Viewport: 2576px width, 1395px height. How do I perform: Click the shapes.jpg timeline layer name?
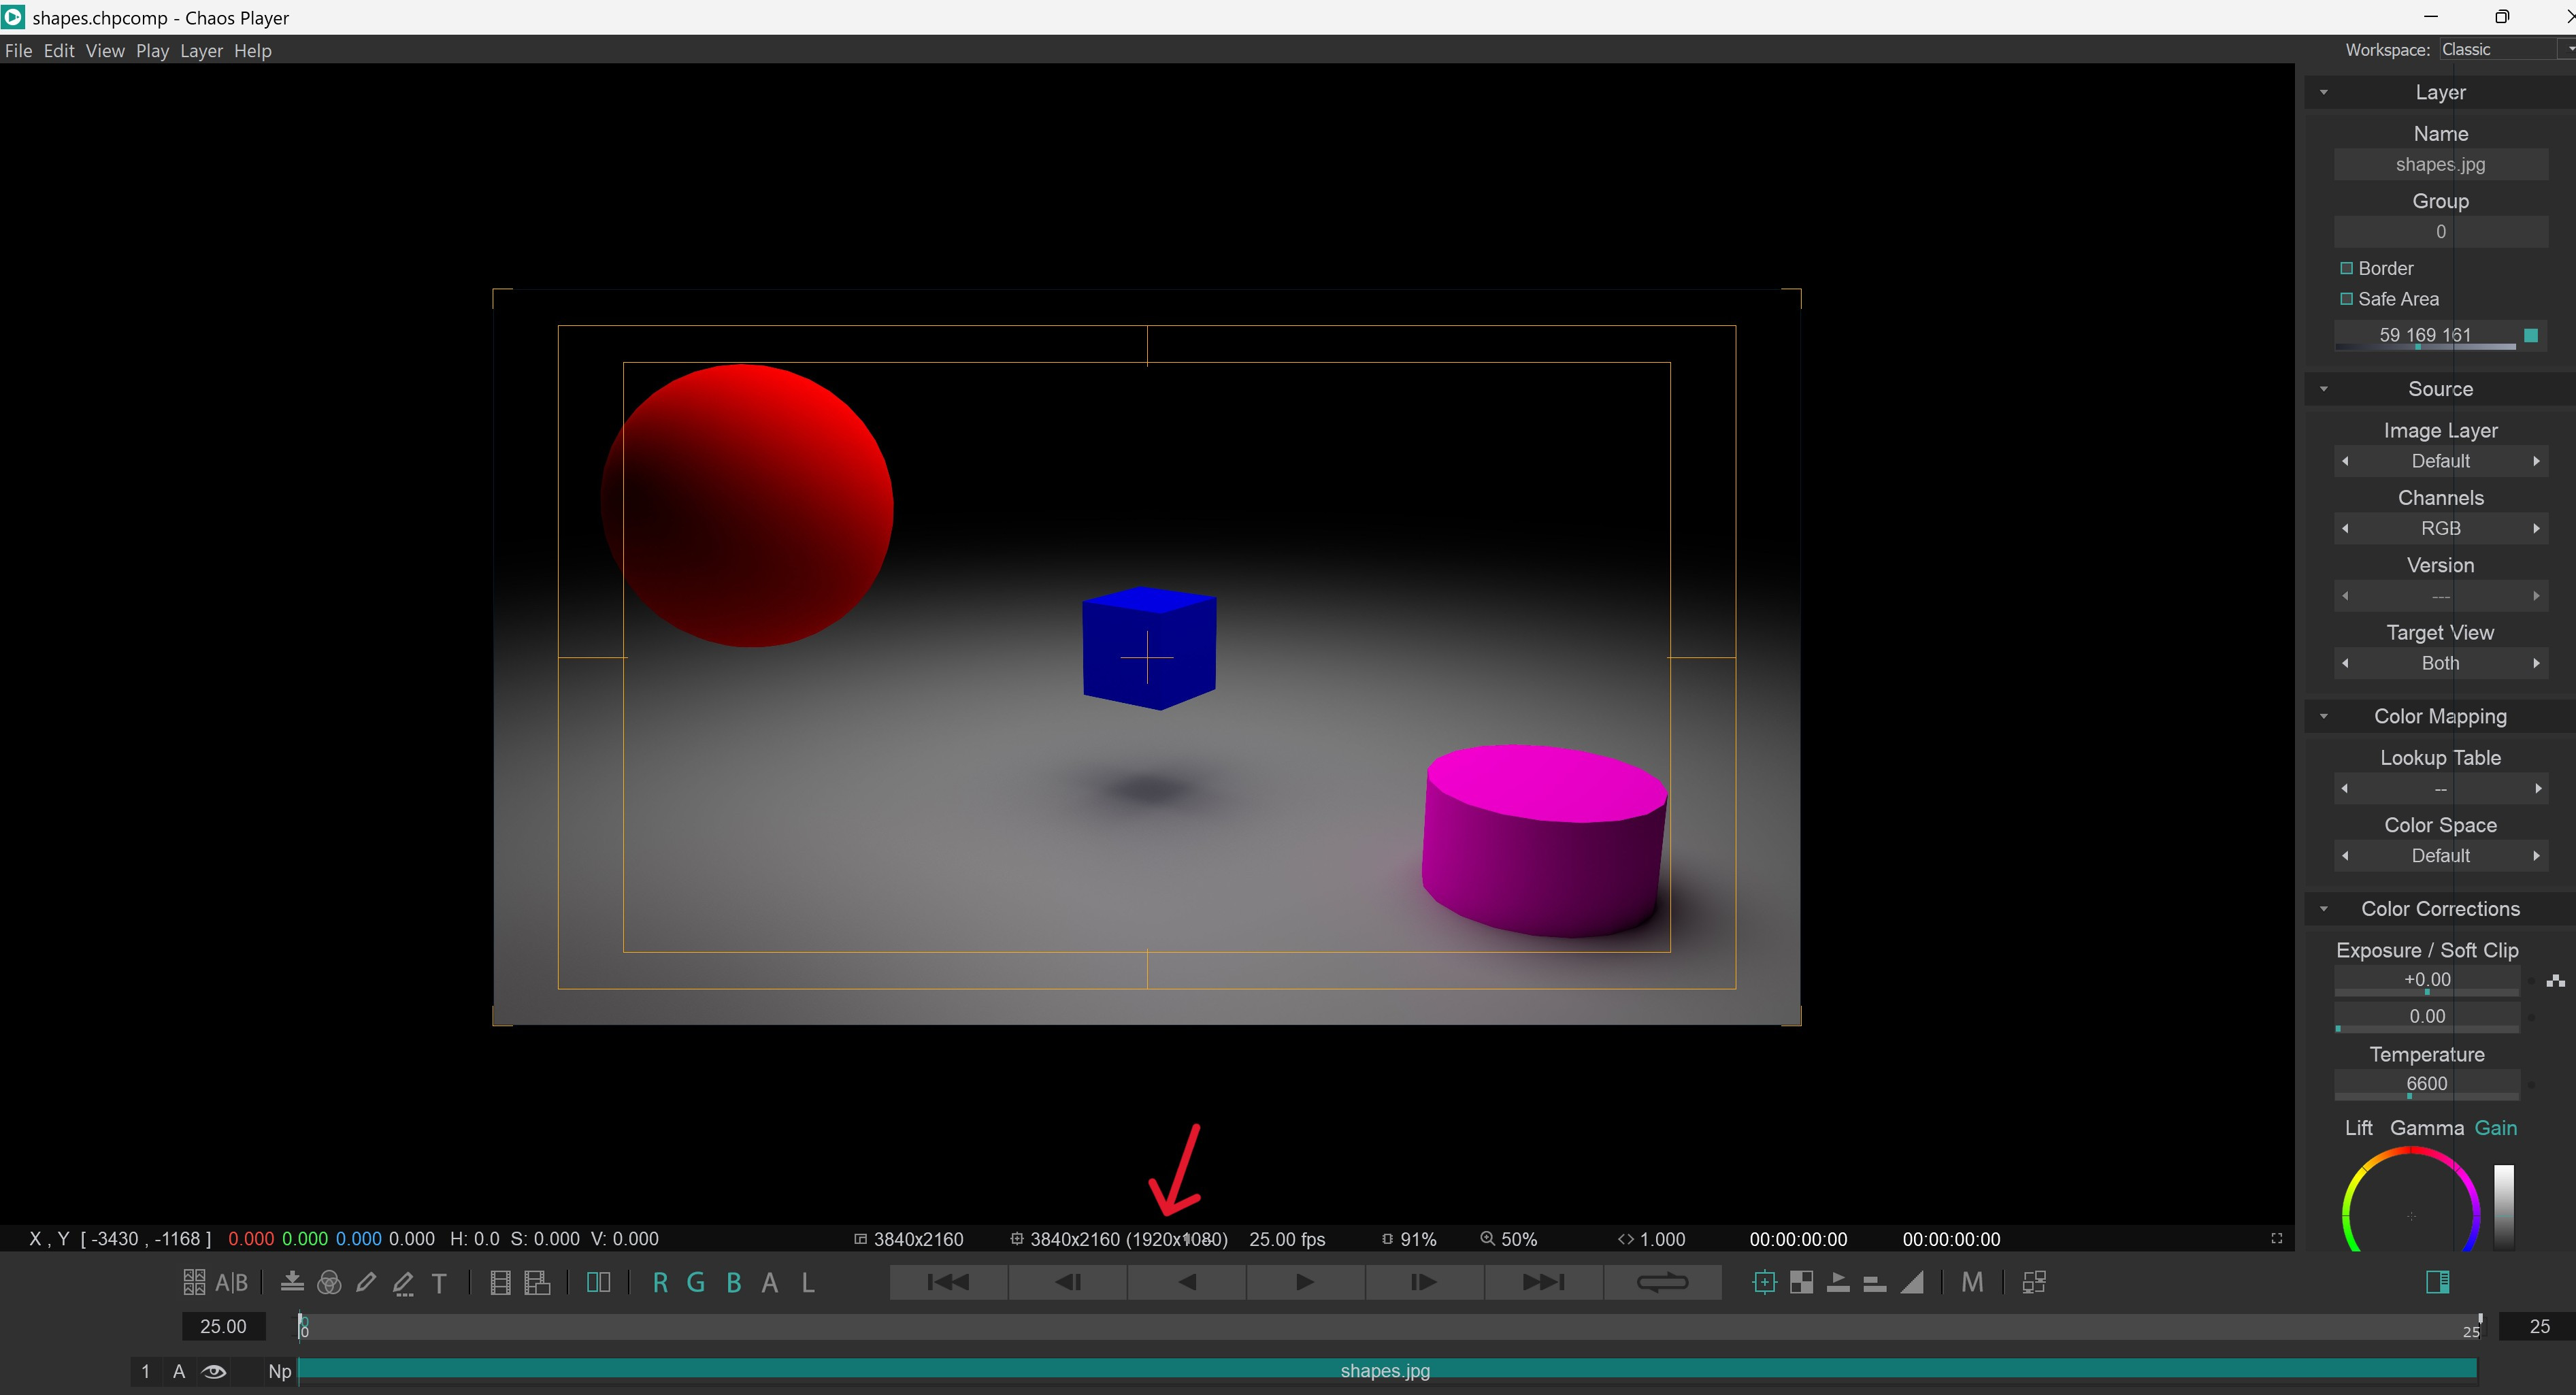pyautogui.click(x=1383, y=1369)
